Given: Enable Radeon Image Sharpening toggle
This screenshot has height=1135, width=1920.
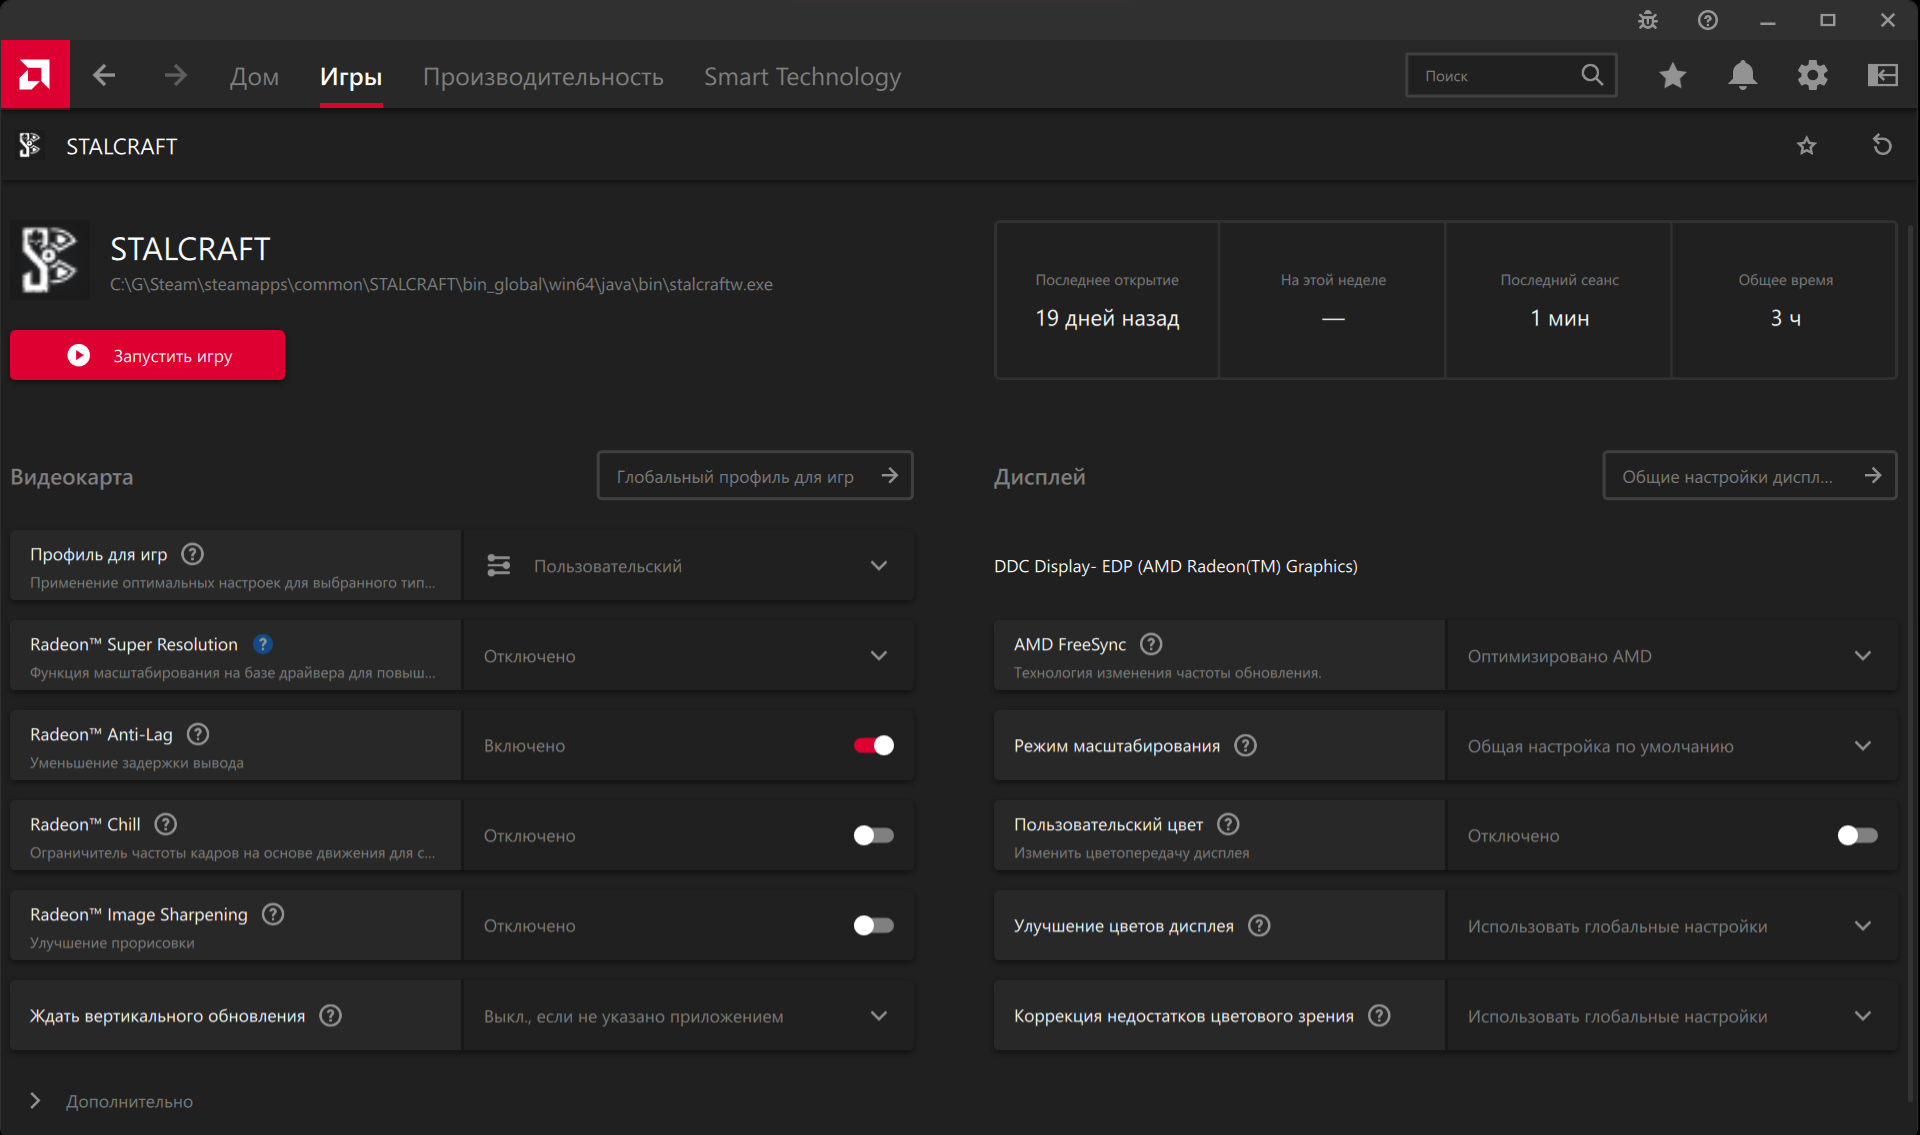Looking at the screenshot, I should click(x=874, y=925).
